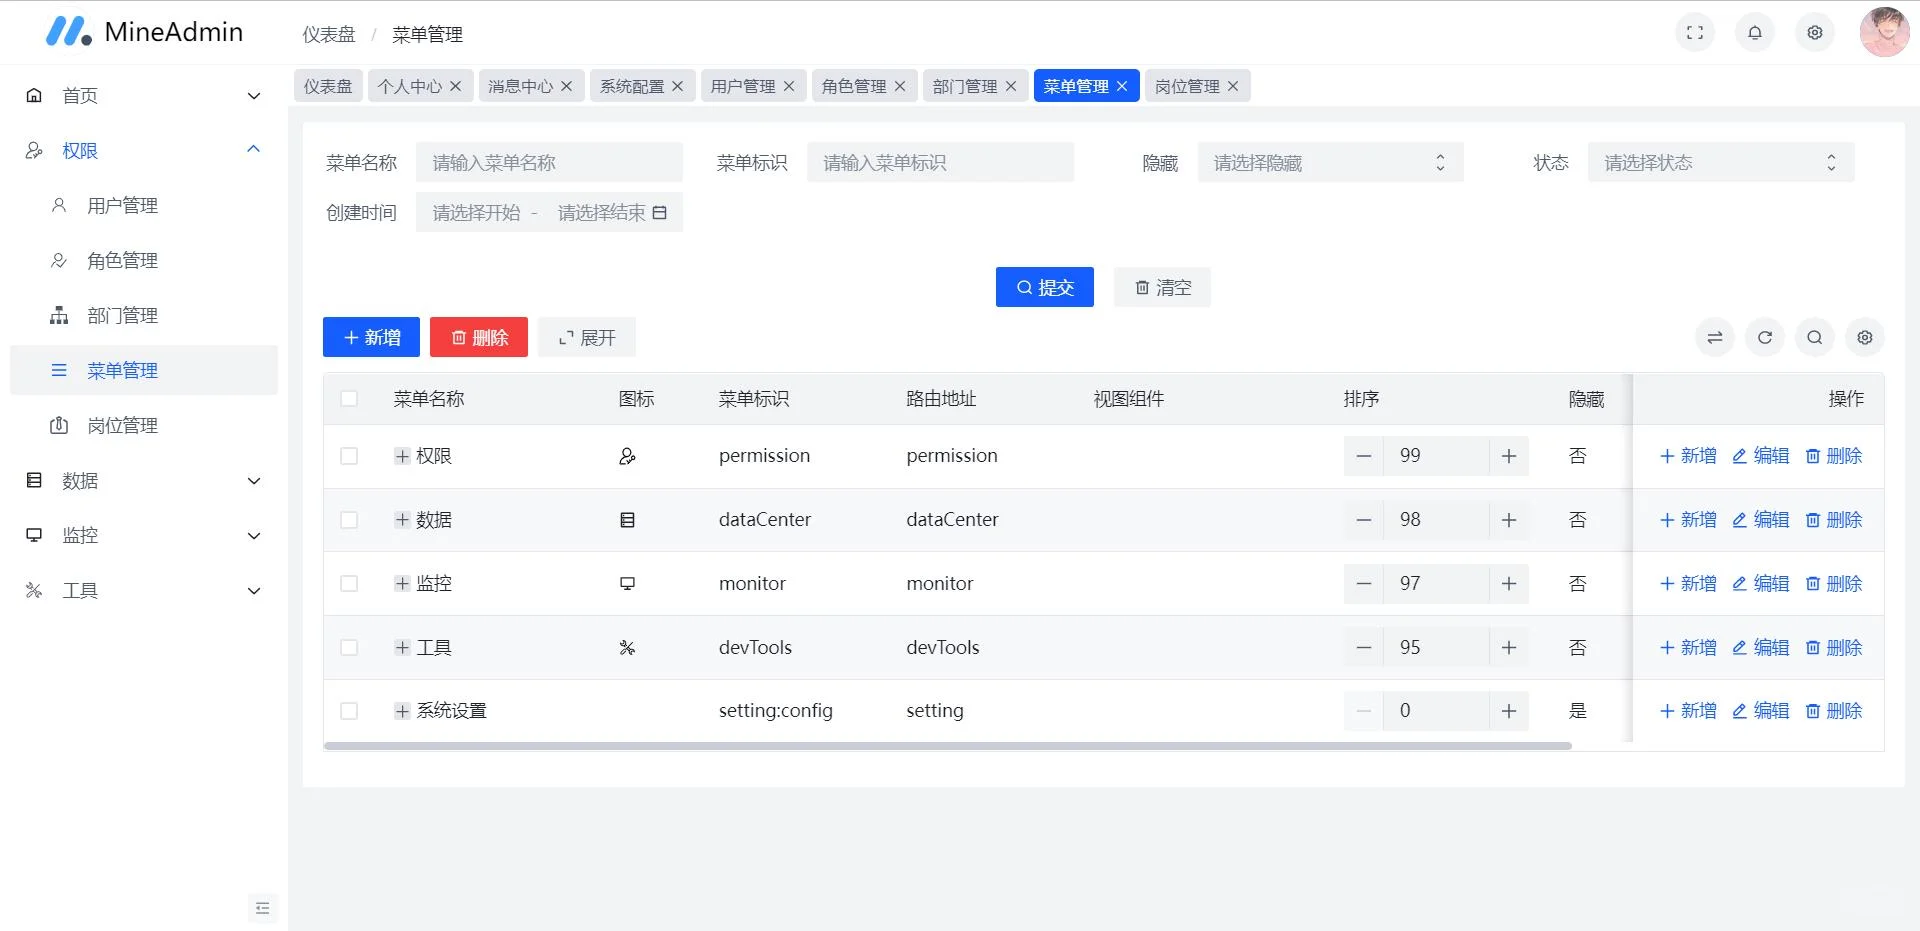The image size is (1920, 931).
Task: Select all rows with header checkbox
Action: click(349, 399)
